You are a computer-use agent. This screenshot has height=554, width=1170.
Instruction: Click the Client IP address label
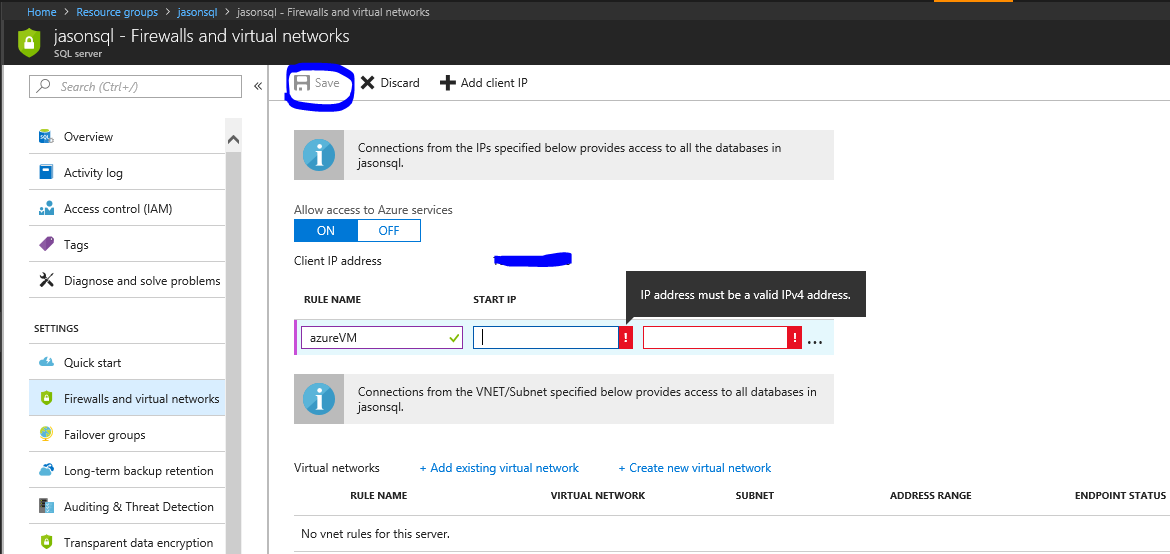[338, 261]
